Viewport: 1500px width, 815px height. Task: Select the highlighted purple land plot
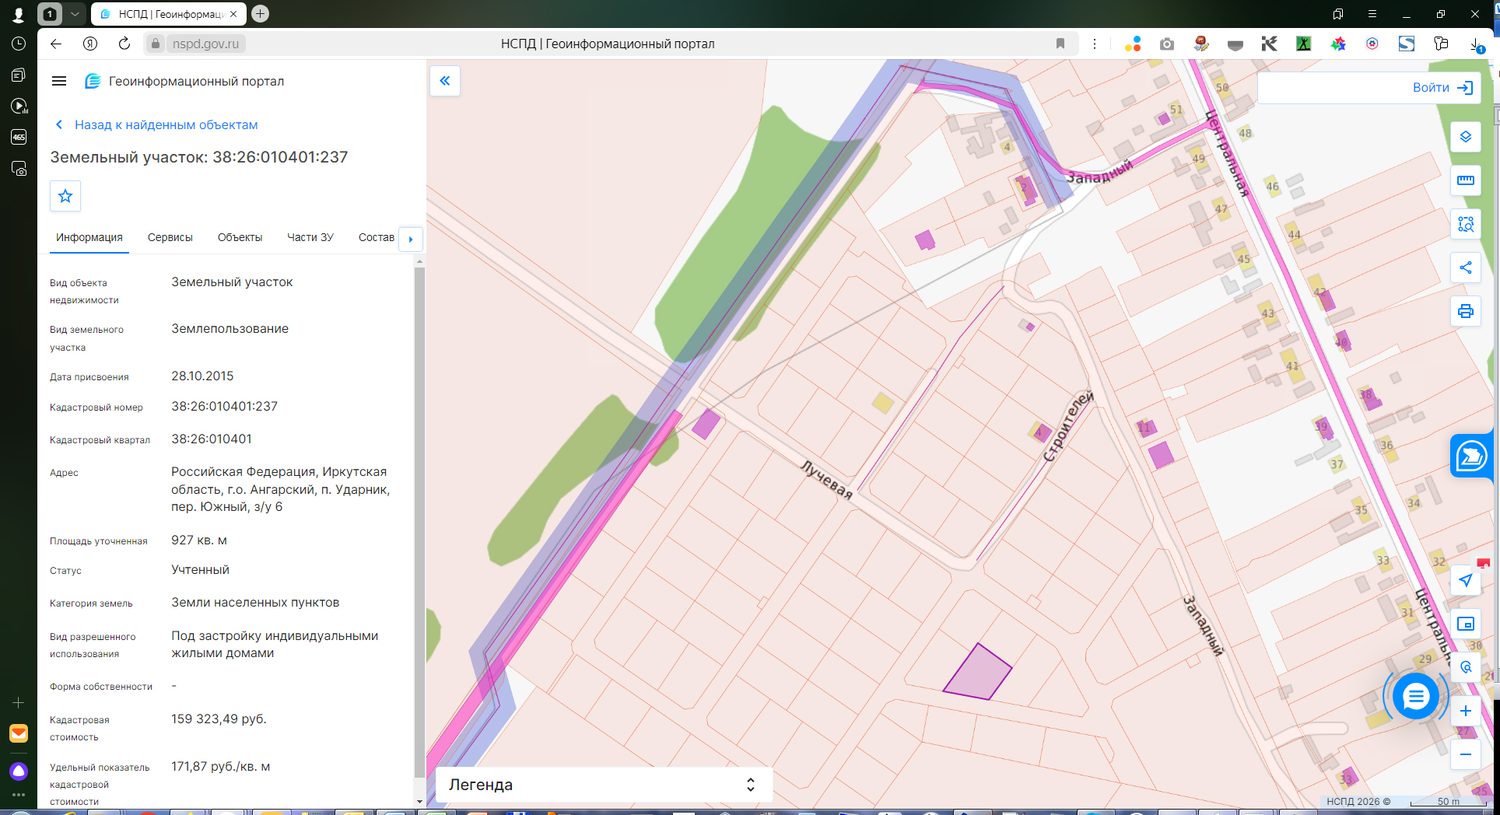[x=977, y=672]
